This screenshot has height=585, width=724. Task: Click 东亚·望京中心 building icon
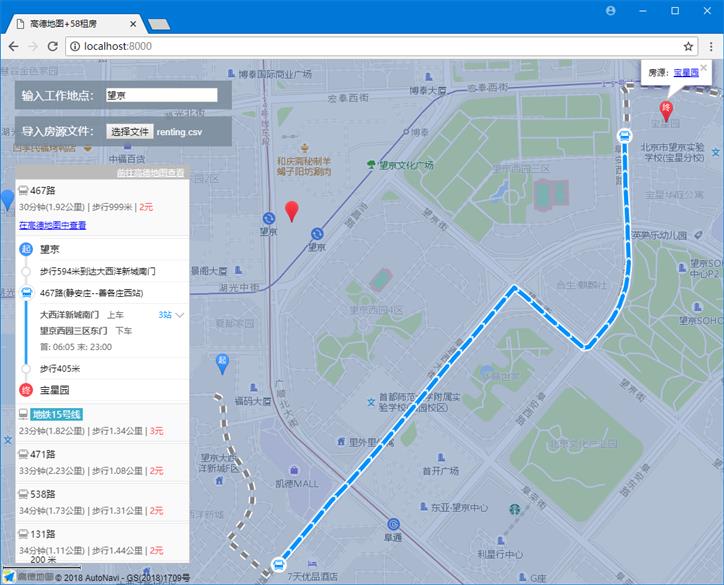coord(423,507)
